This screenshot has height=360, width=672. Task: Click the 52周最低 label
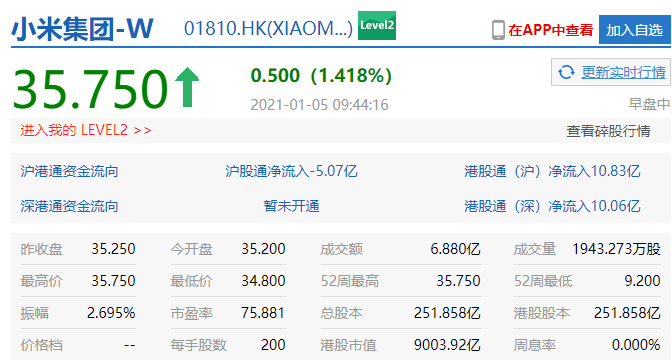coord(543,281)
